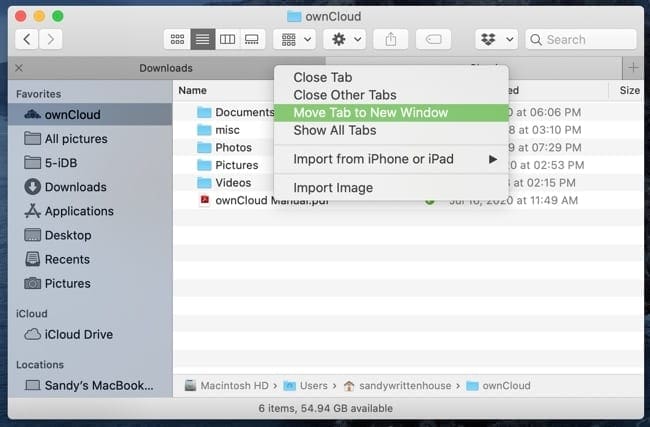Click the Documents folder icon
Image resolution: width=650 pixels, height=427 pixels.
pyautogui.click(x=204, y=112)
